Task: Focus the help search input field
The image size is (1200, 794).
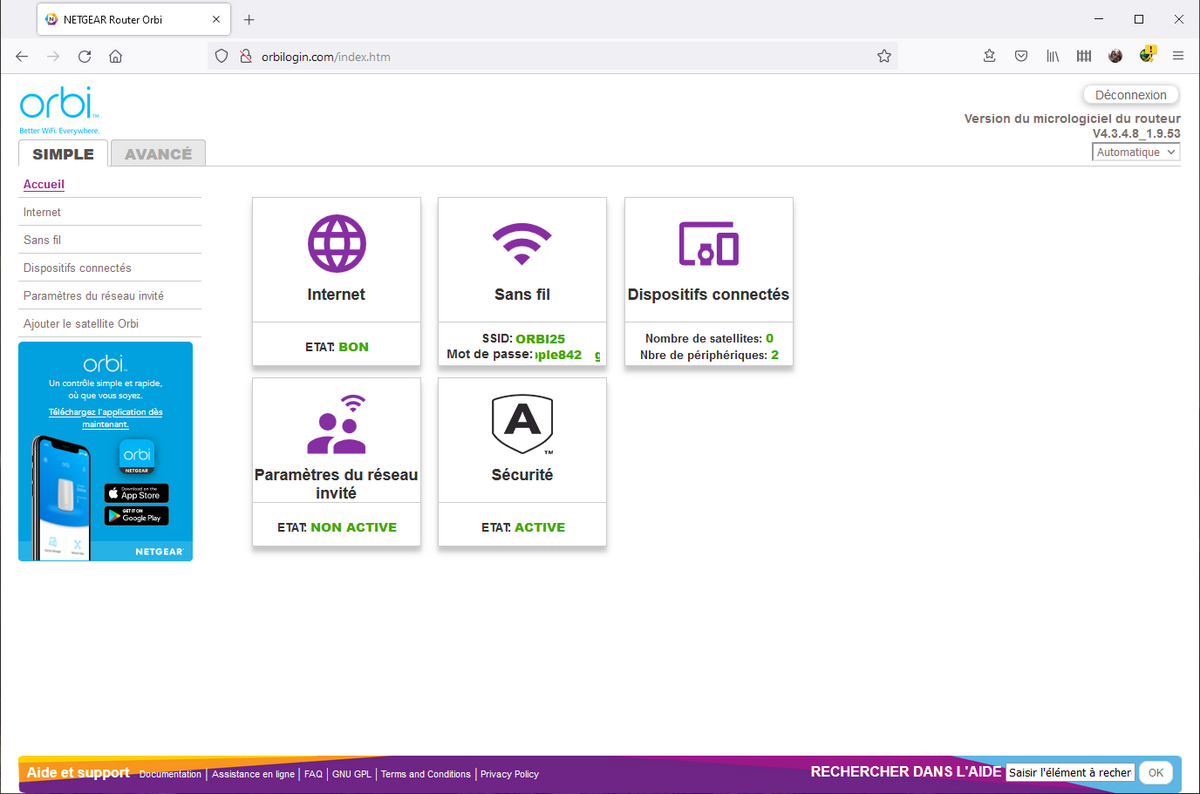Action: click(1070, 772)
